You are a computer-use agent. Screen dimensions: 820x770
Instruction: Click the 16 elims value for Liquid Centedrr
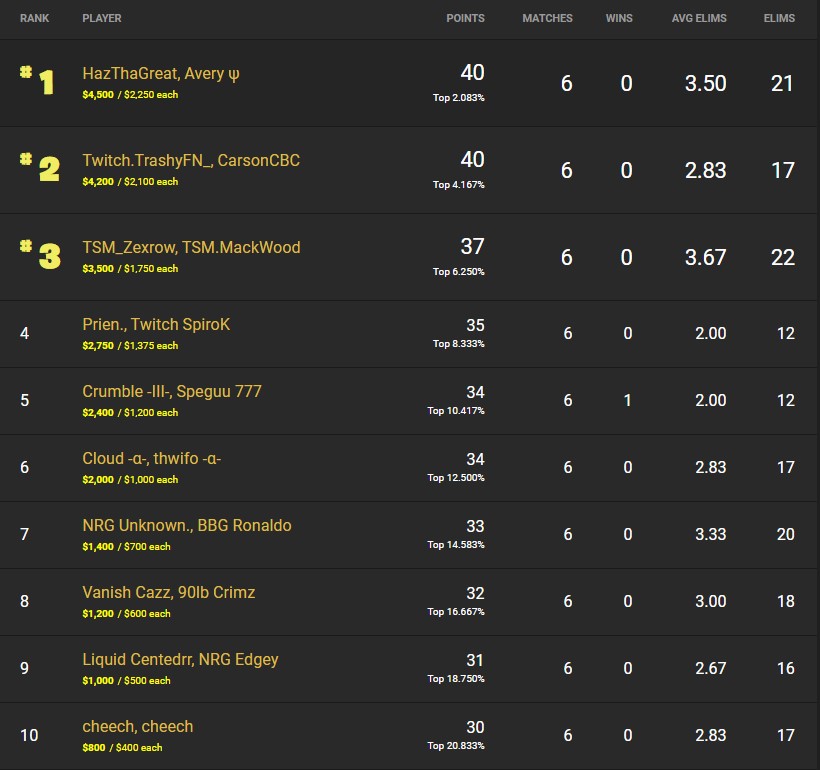point(786,668)
